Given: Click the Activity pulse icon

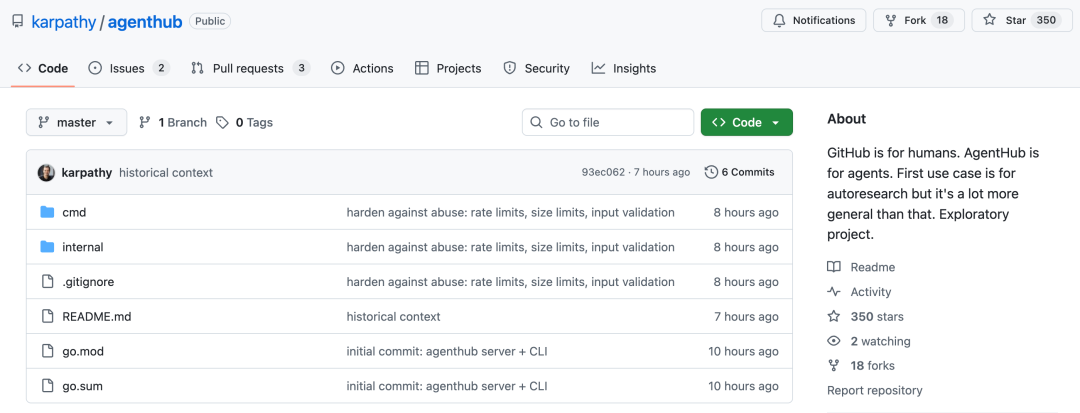Looking at the screenshot, I should click(834, 292).
